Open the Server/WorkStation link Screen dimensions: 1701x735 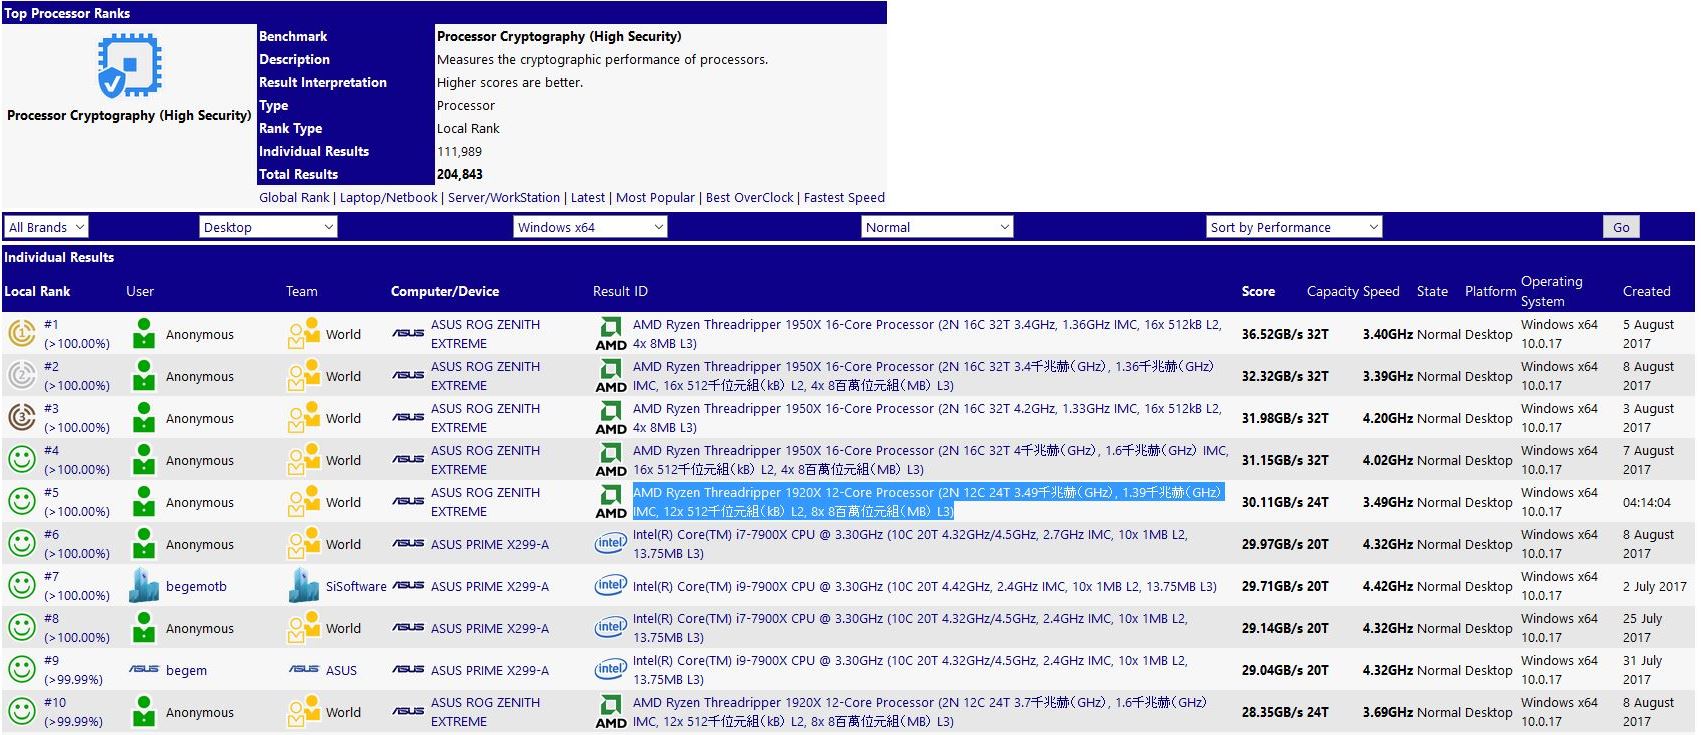pos(504,197)
